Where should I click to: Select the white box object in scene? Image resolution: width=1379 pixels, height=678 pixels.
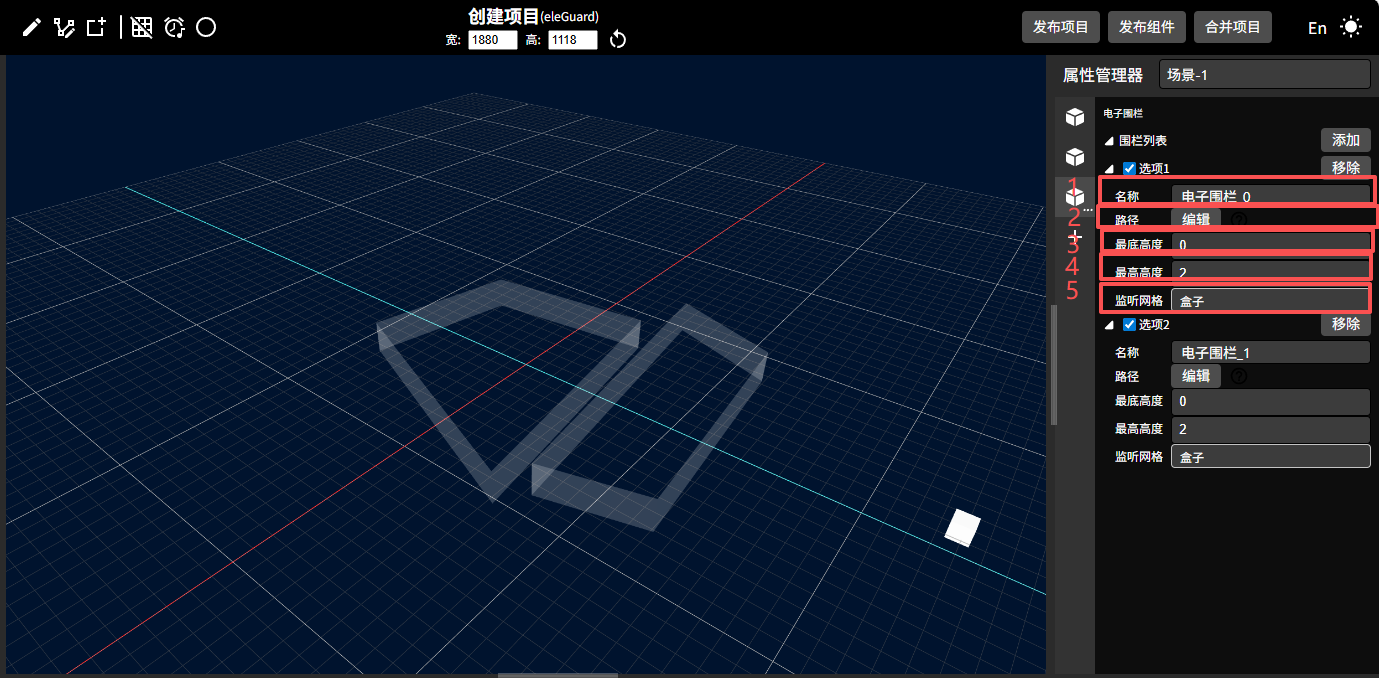click(962, 527)
